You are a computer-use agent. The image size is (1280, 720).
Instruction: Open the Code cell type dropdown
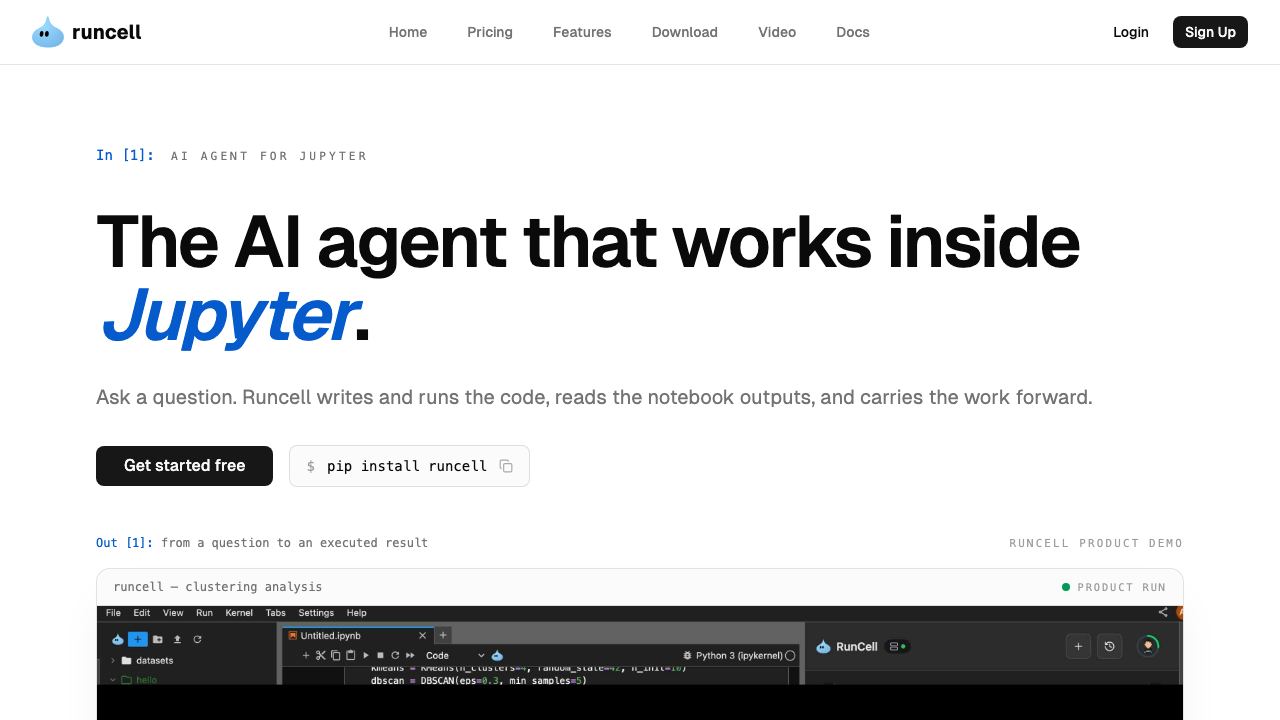click(456, 655)
